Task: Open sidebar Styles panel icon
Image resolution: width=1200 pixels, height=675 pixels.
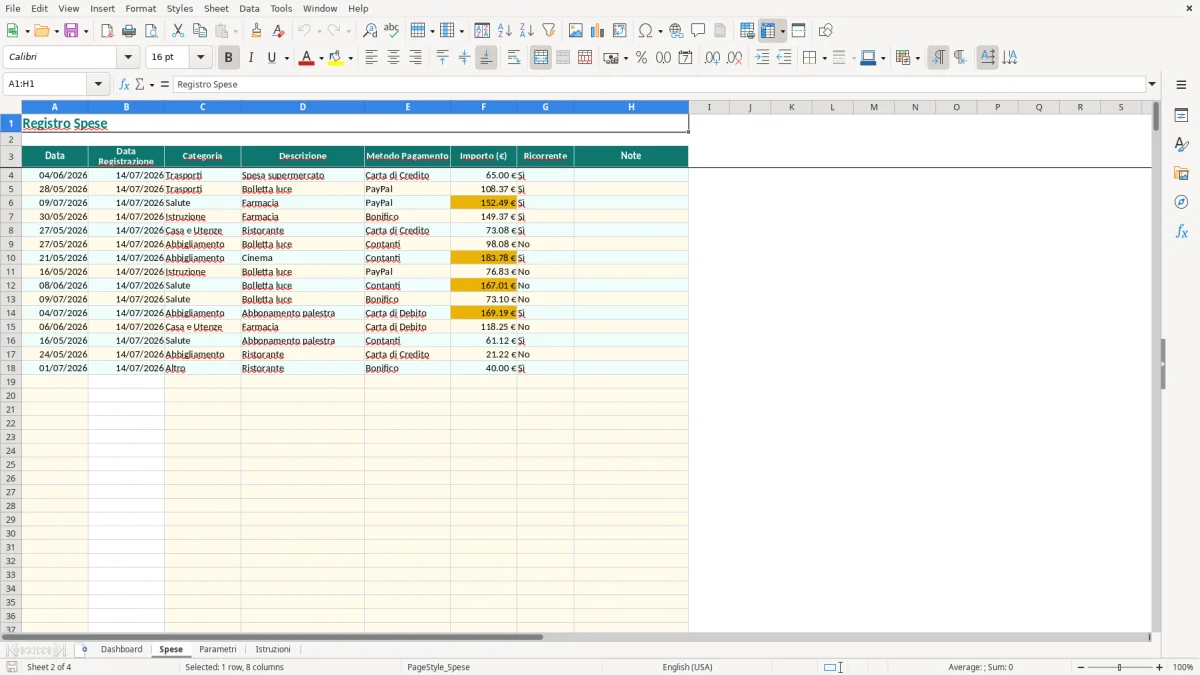Action: point(1181,145)
